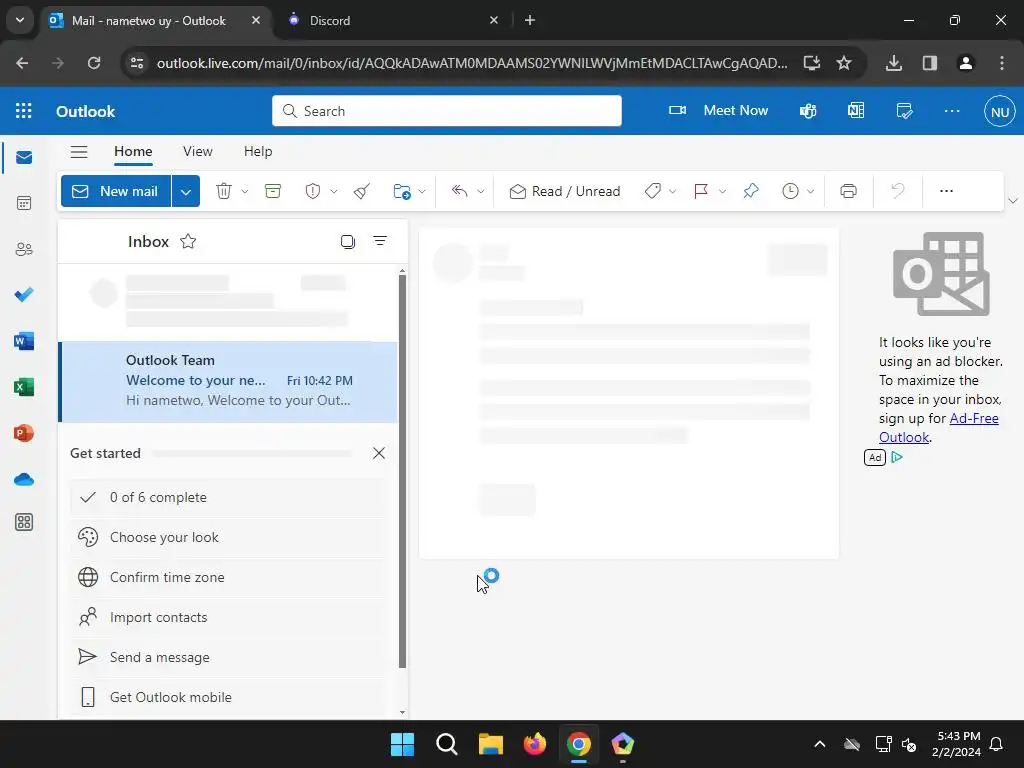
Task: Open the Filter menu in Inbox
Action: tap(380, 242)
